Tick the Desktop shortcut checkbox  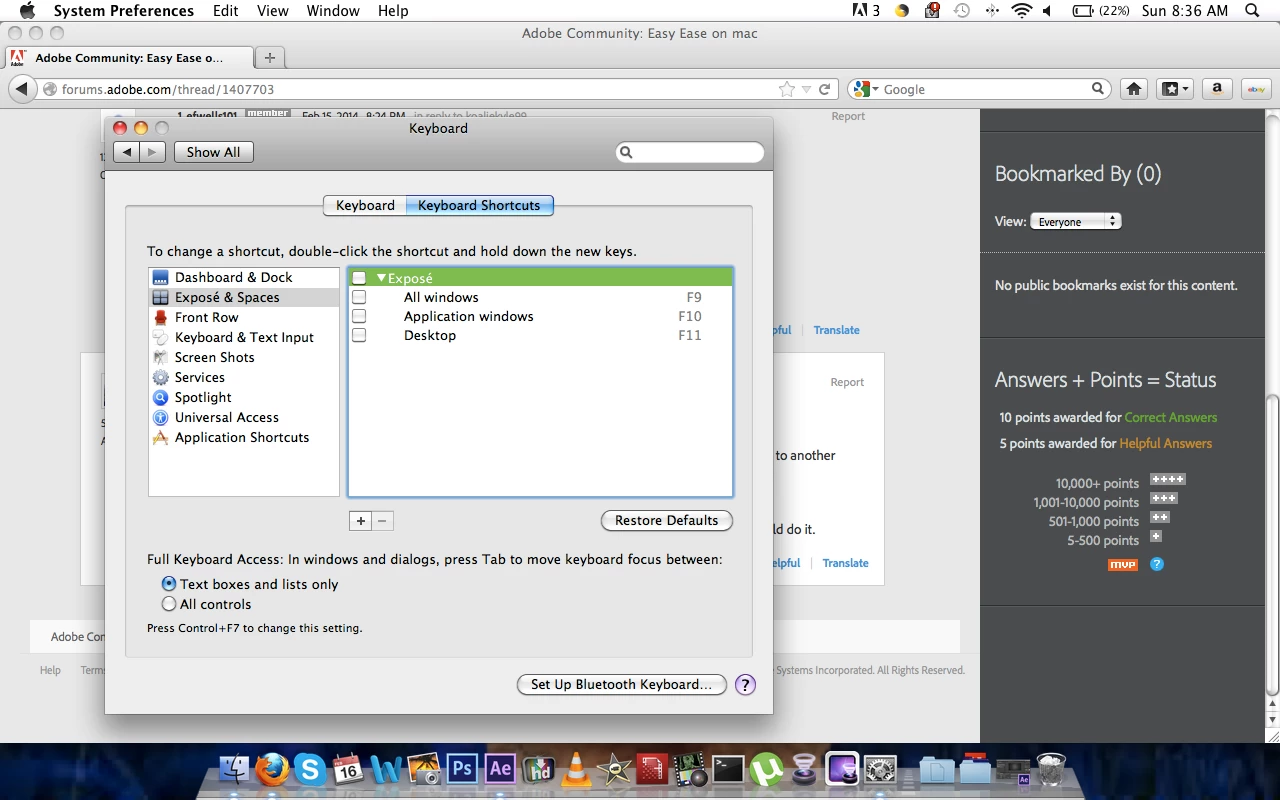pos(359,335)
